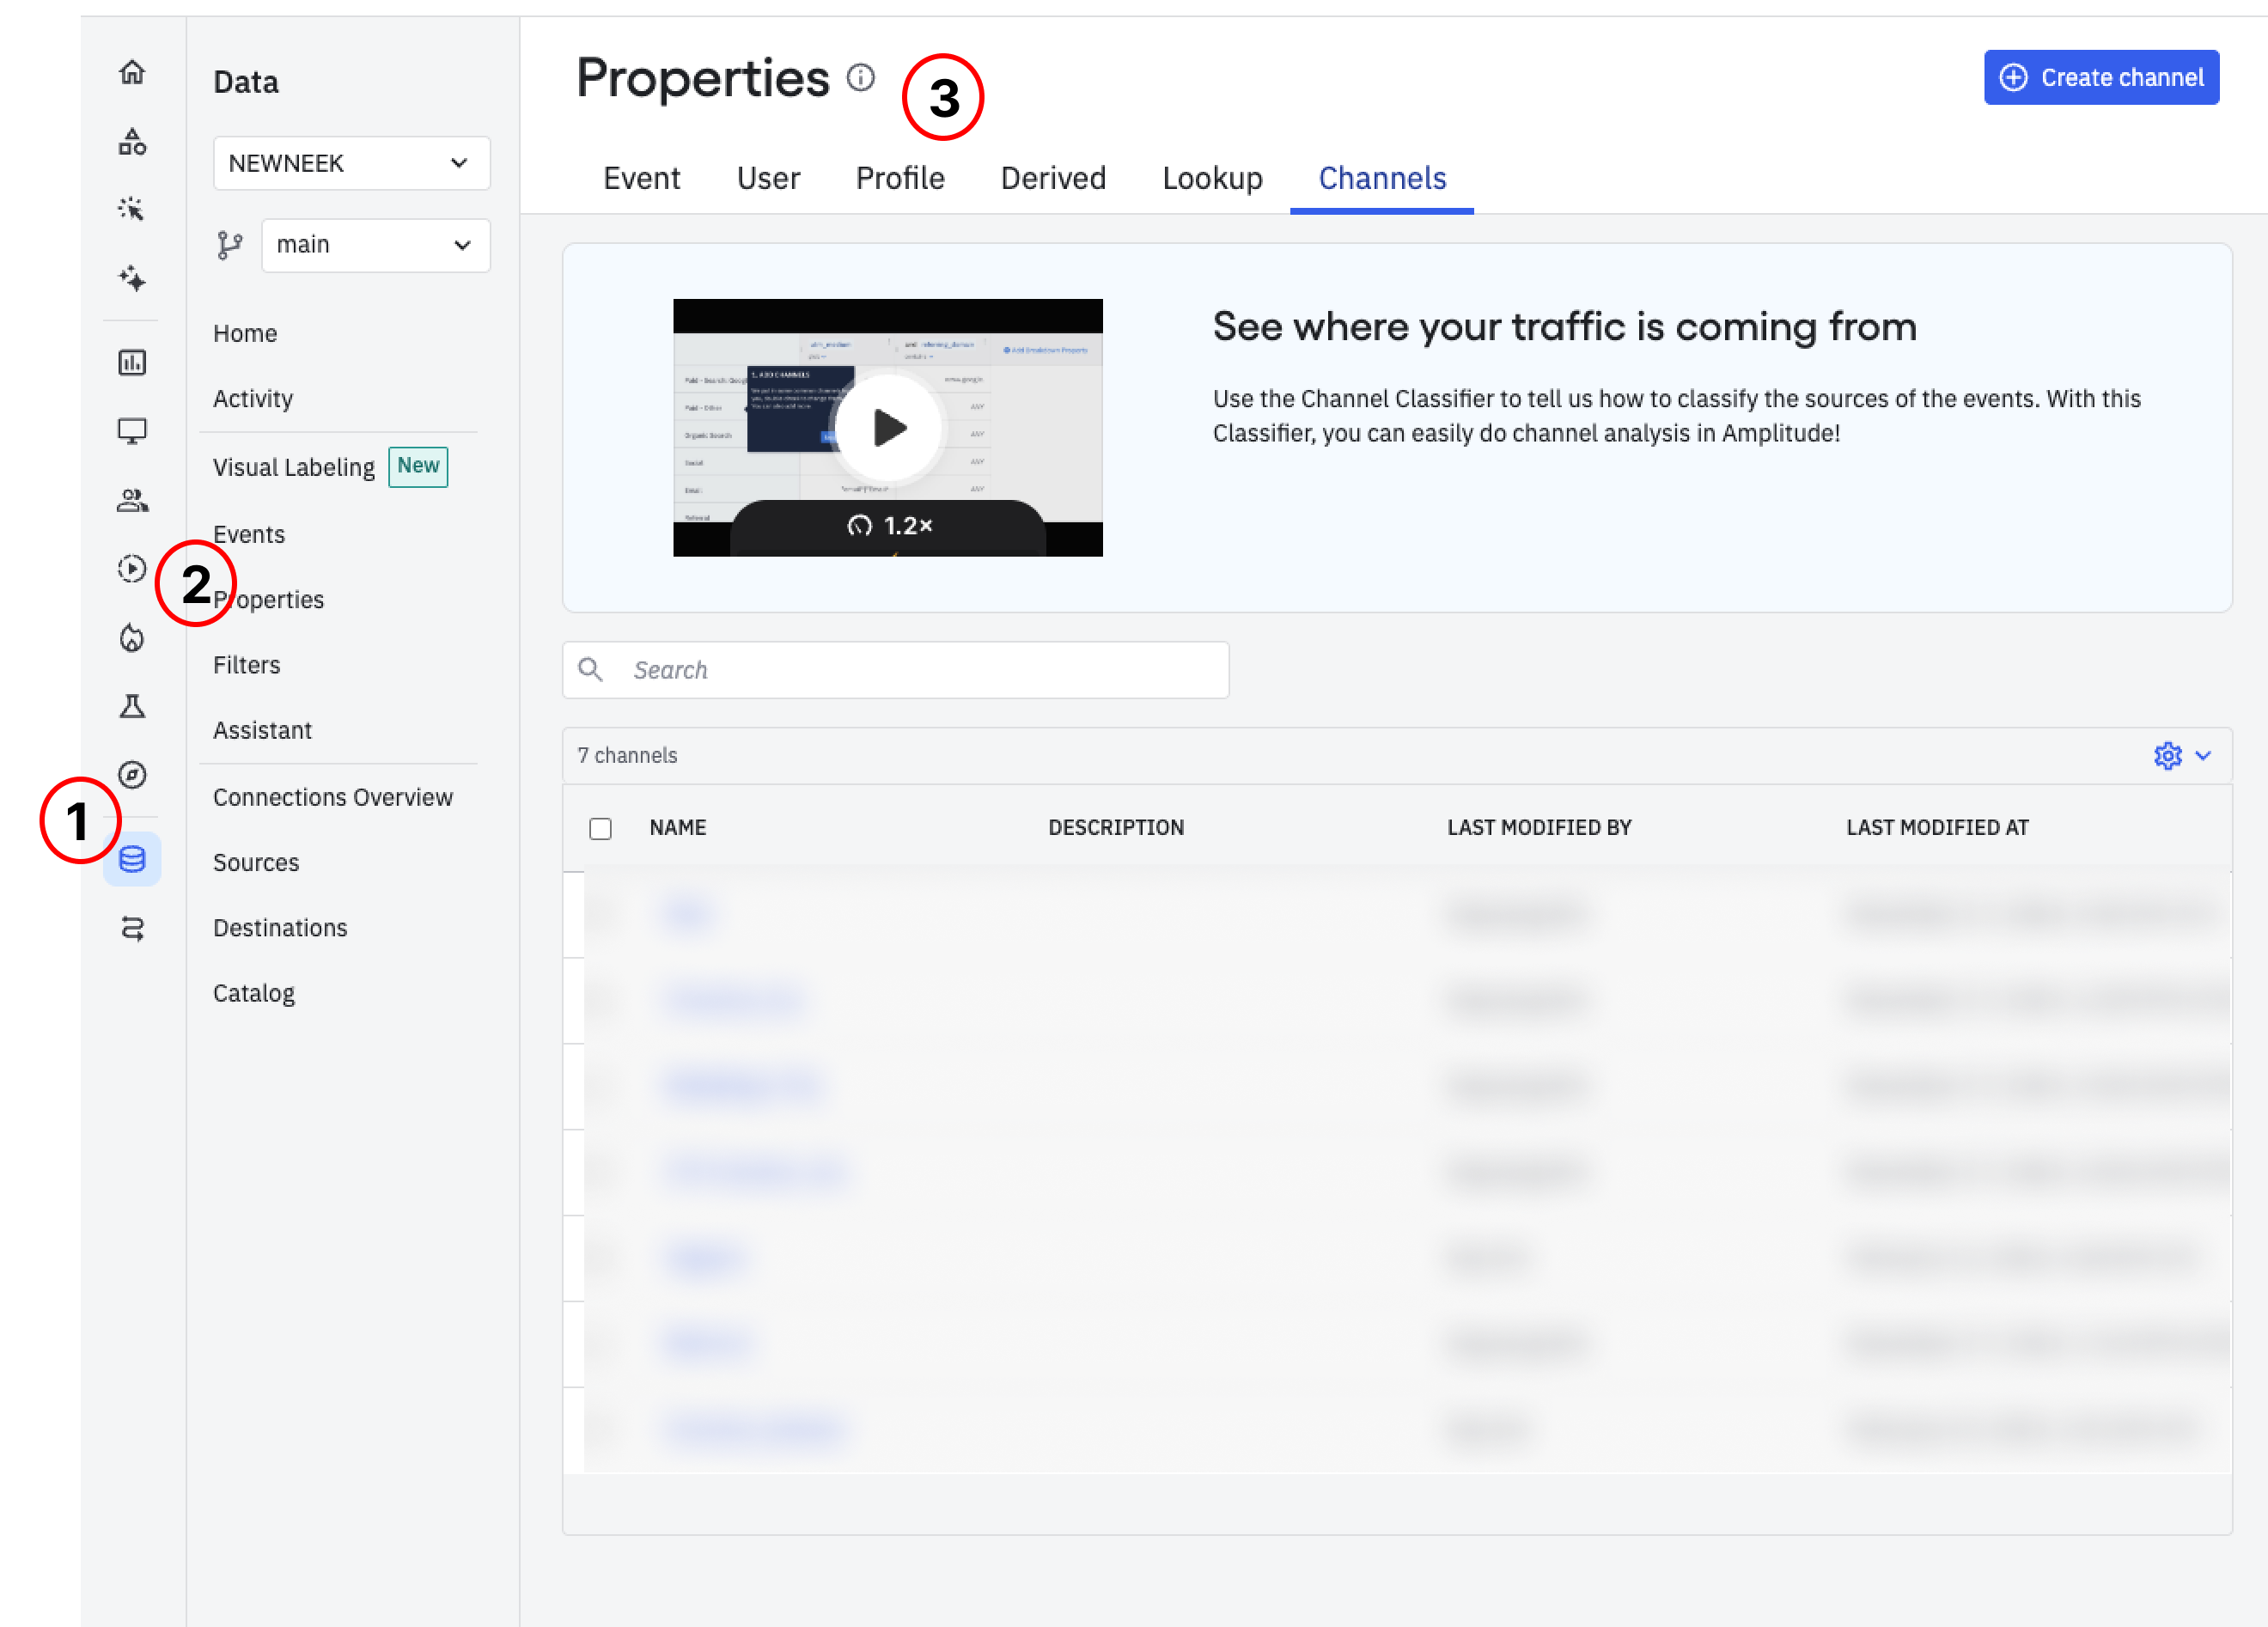The image size is (2268, 1627).
Task: Click the info icon beside Properties
Action: 860,77
